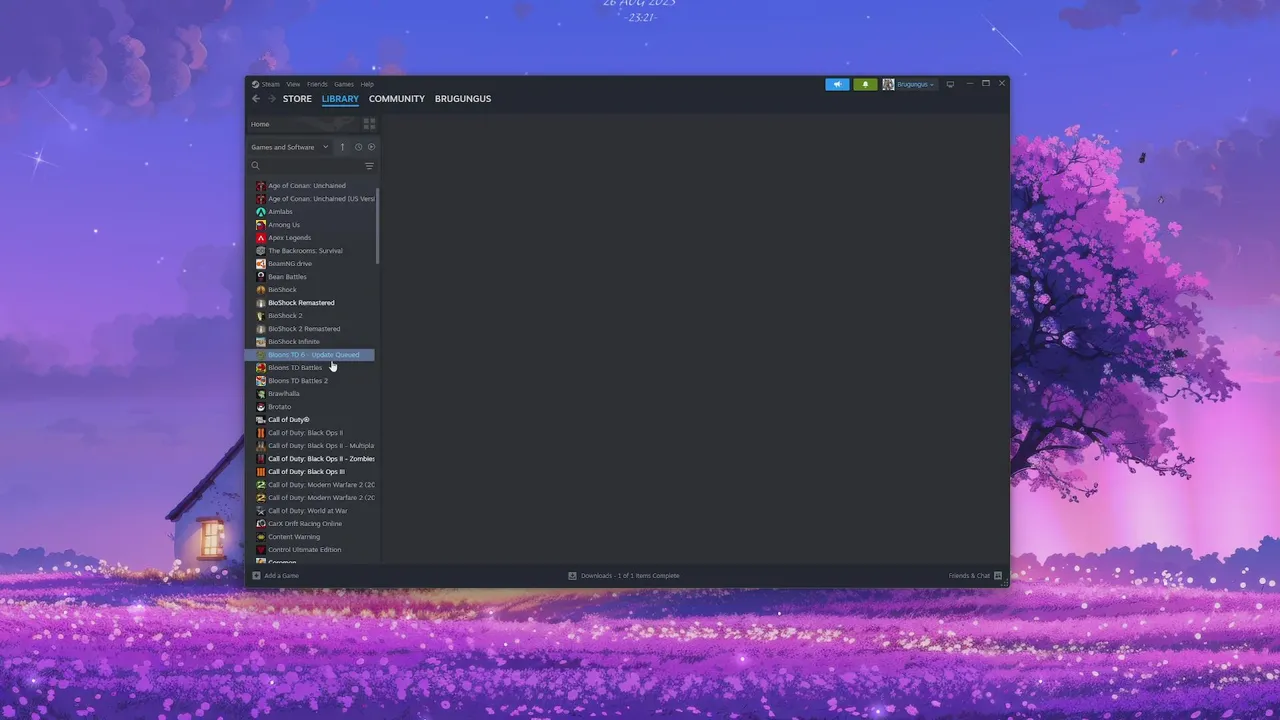Open the Friends menu
Image resolution: width=1280 pixels, height=720 pixels.
317,84
